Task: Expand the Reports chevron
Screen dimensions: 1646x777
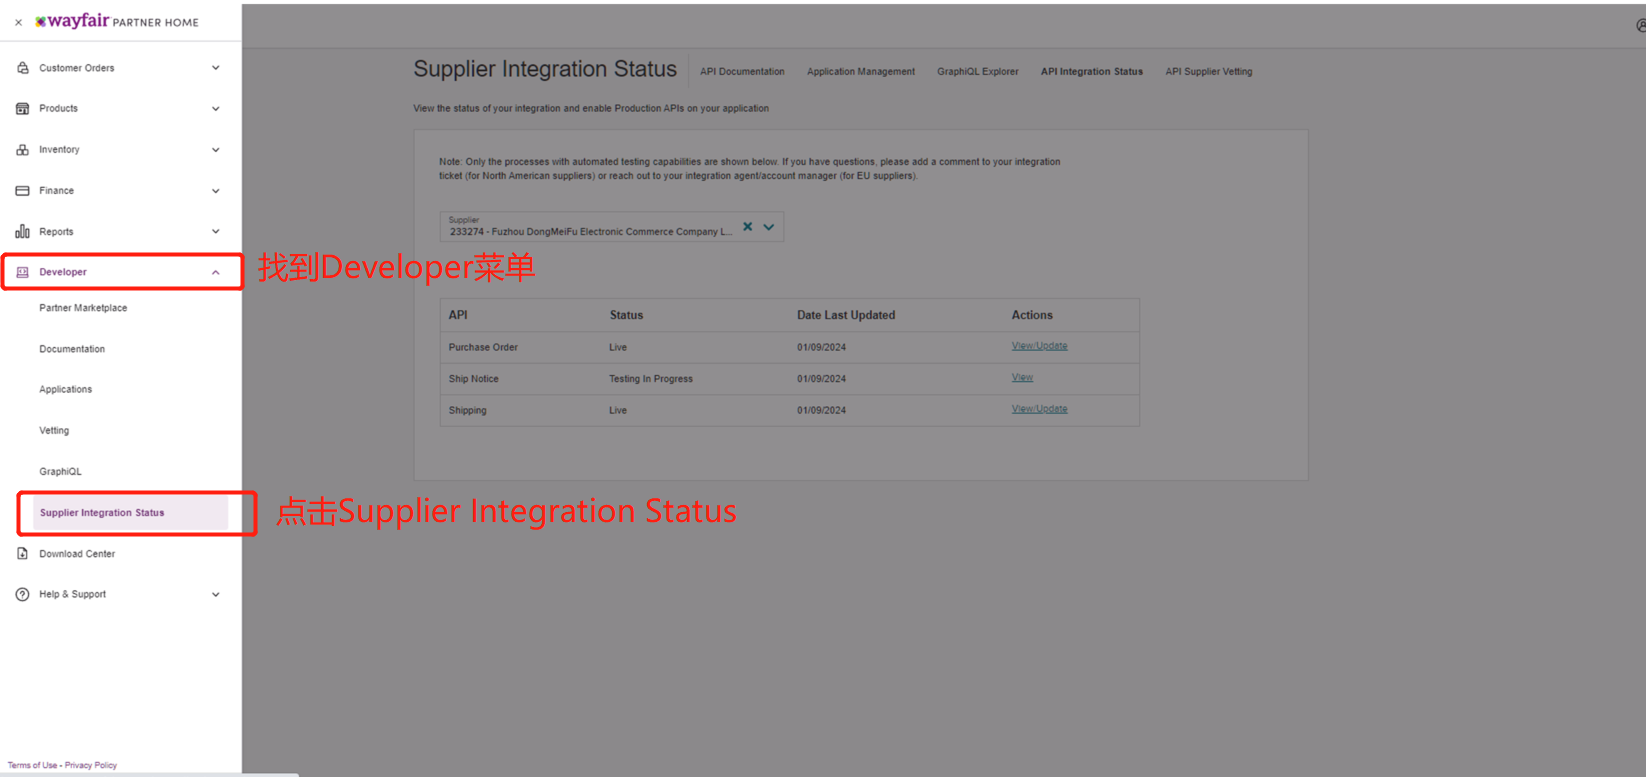Action: pyautogui.click(x=215, y=232)
